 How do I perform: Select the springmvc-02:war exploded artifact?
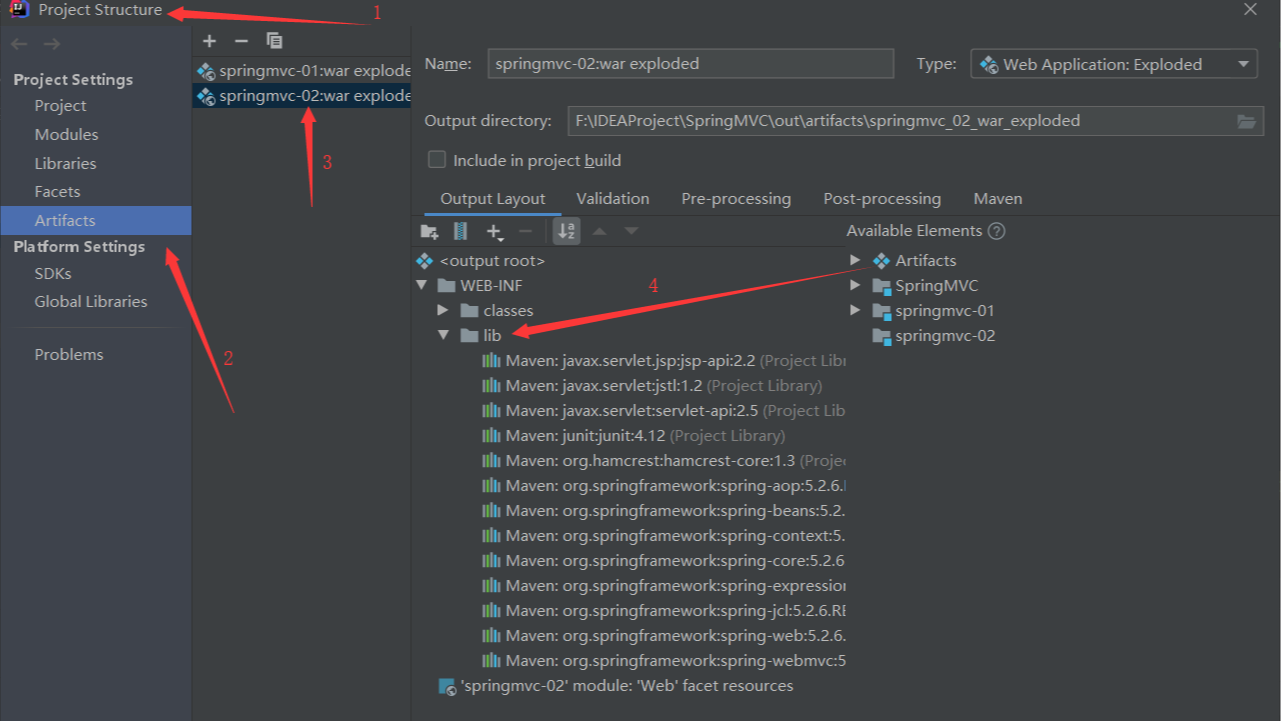coord(302,96)
